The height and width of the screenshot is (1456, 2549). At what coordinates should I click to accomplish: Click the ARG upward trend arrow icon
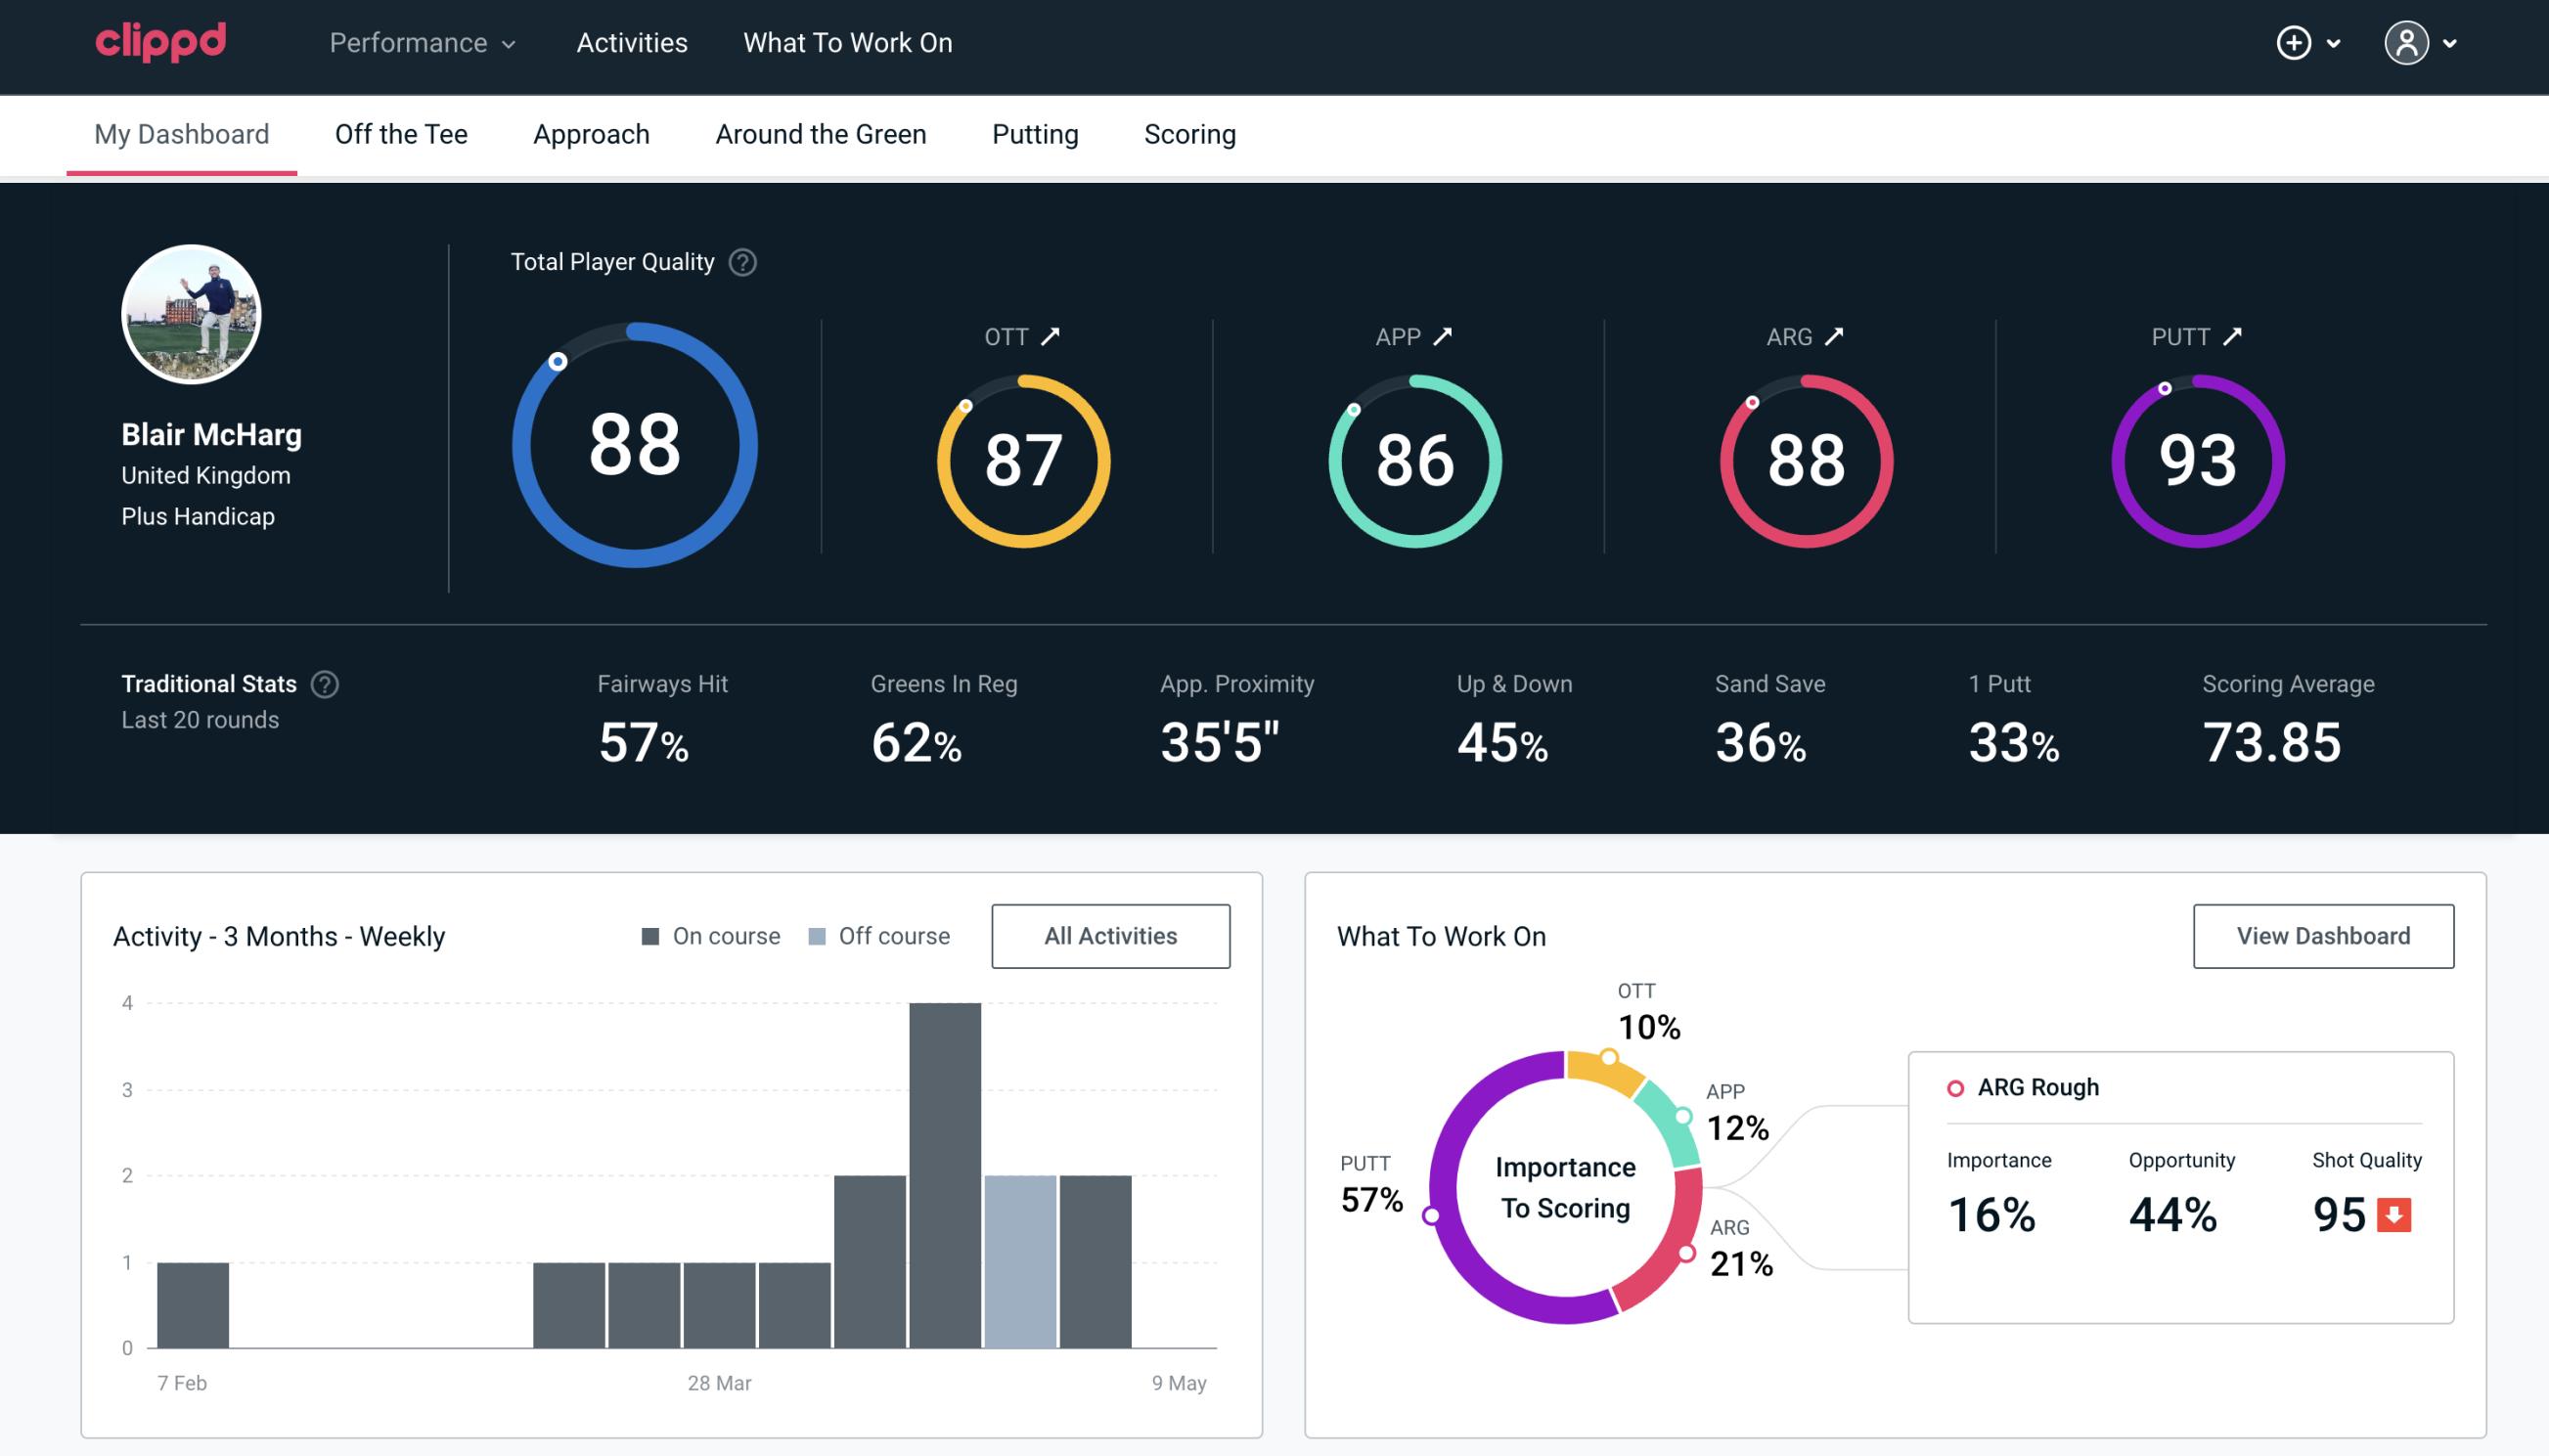click(x=1837, y=334)
